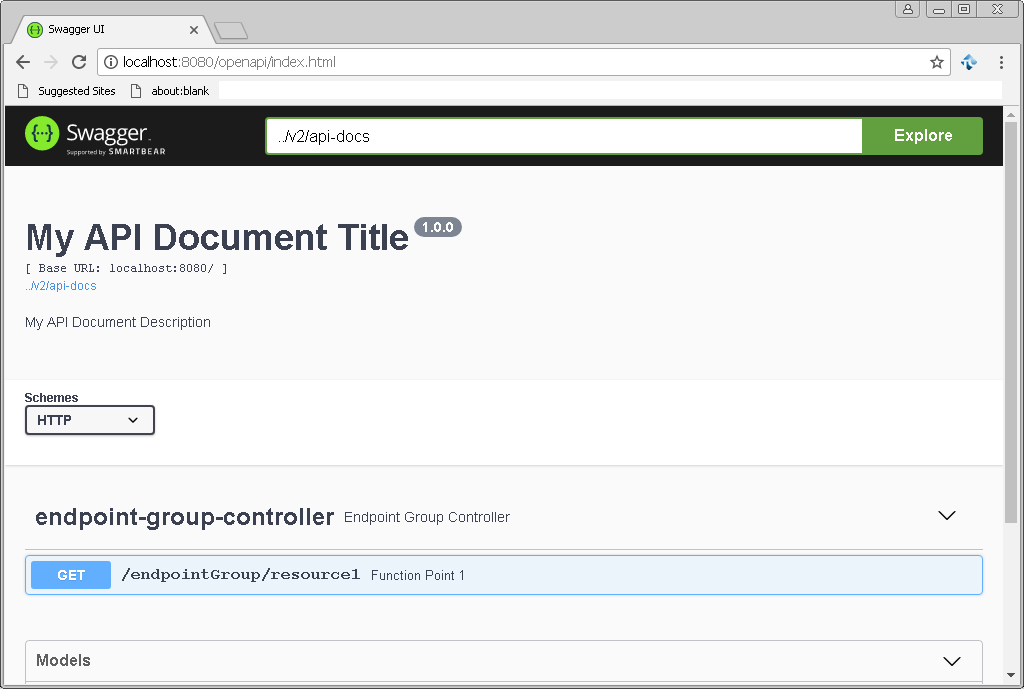Bookmark page with the star icon

point(936,62)
